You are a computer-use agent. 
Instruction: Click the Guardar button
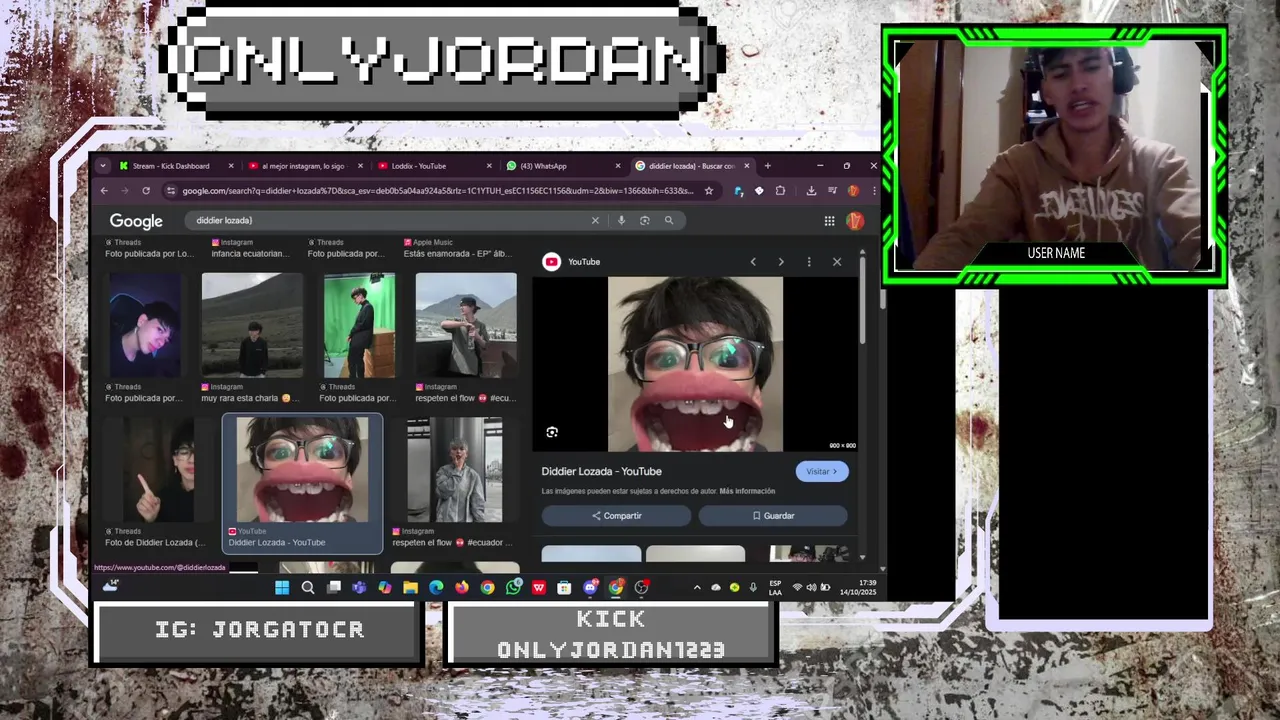[773, 516]
